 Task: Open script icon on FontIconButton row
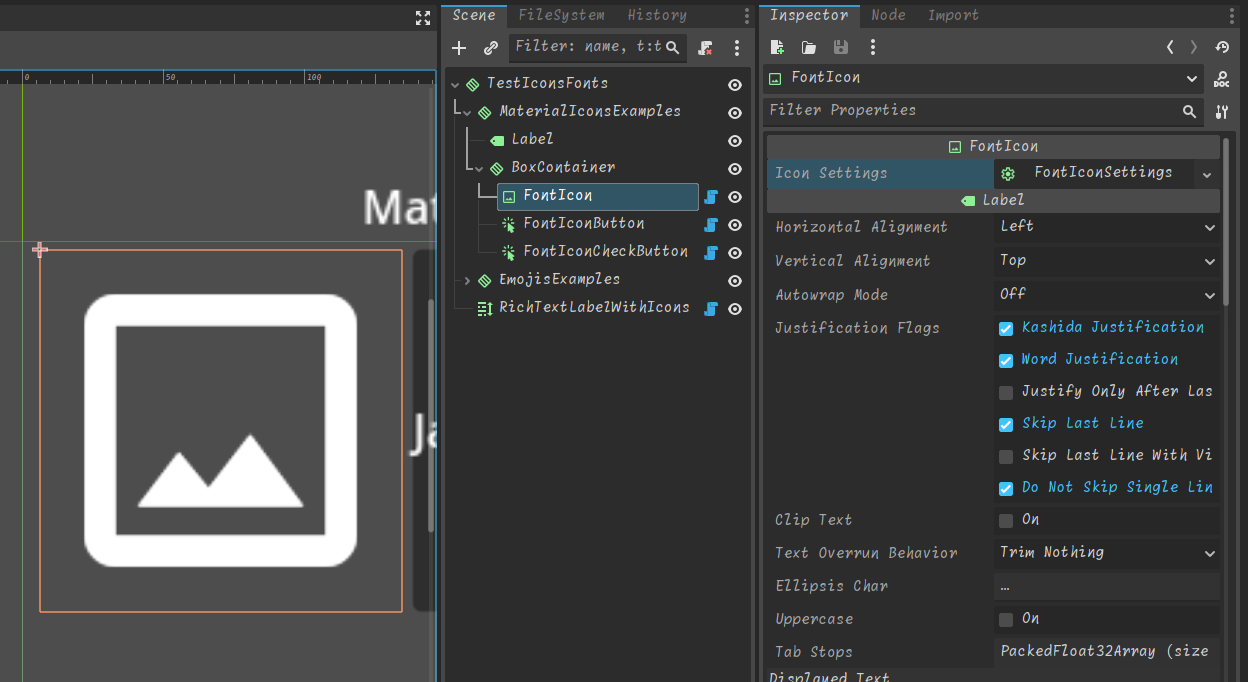click(711, 225)
